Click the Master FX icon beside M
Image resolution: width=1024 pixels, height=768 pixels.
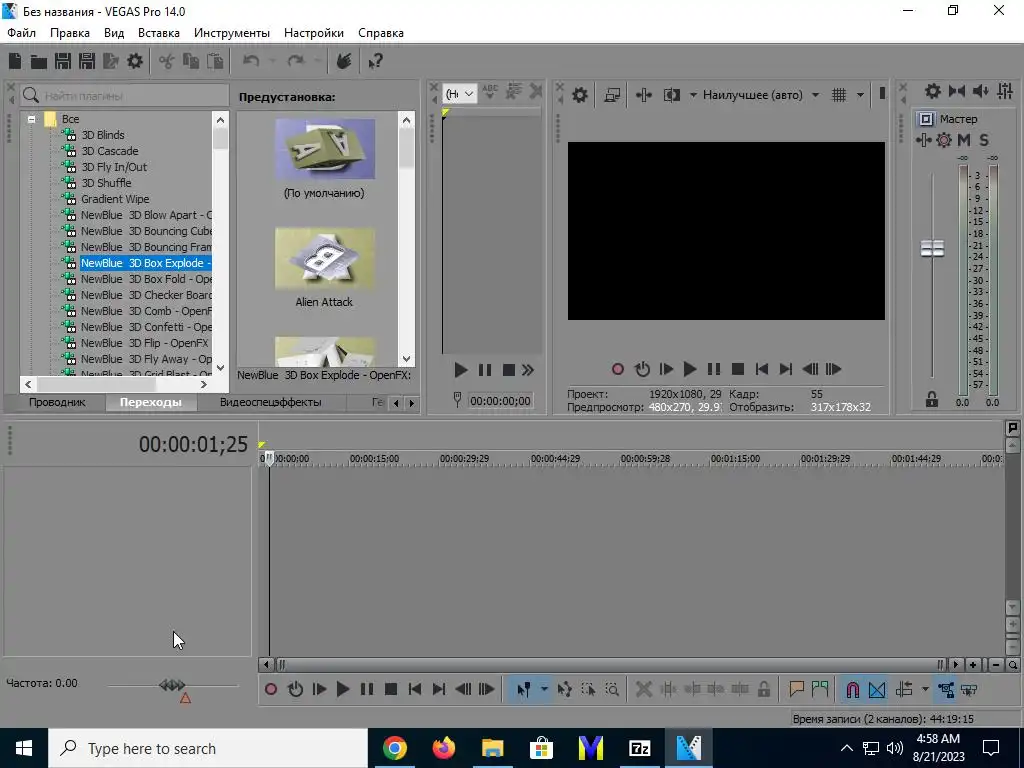coord(944,140)
